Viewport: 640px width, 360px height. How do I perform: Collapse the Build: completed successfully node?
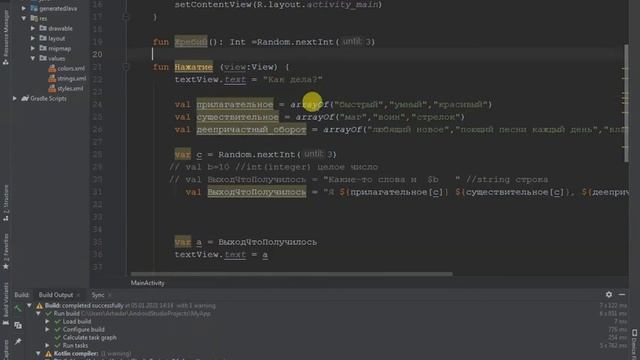click(29, 305)
